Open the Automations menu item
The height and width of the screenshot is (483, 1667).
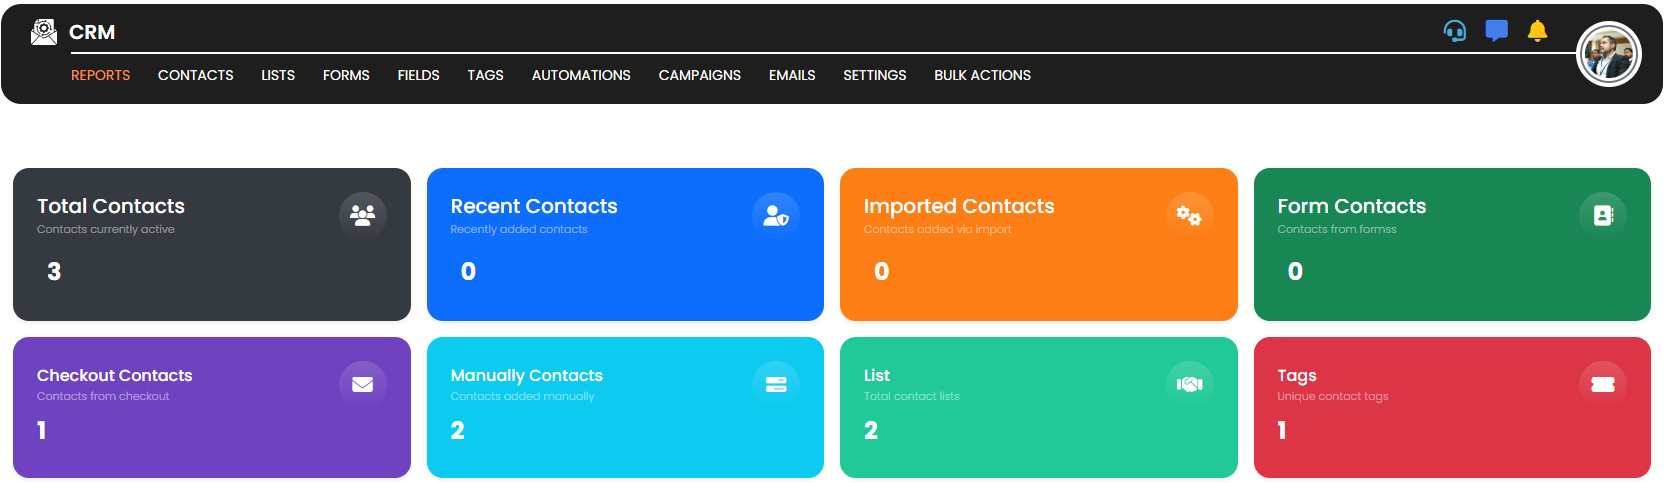pos(581,75)
